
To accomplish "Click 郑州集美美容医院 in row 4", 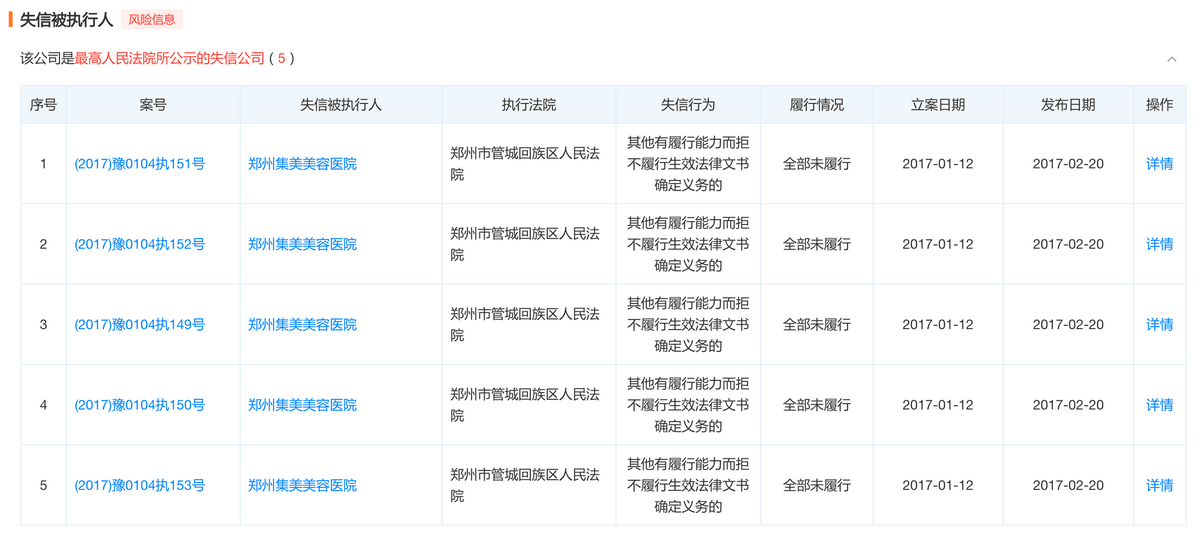I will pos(302,405).
